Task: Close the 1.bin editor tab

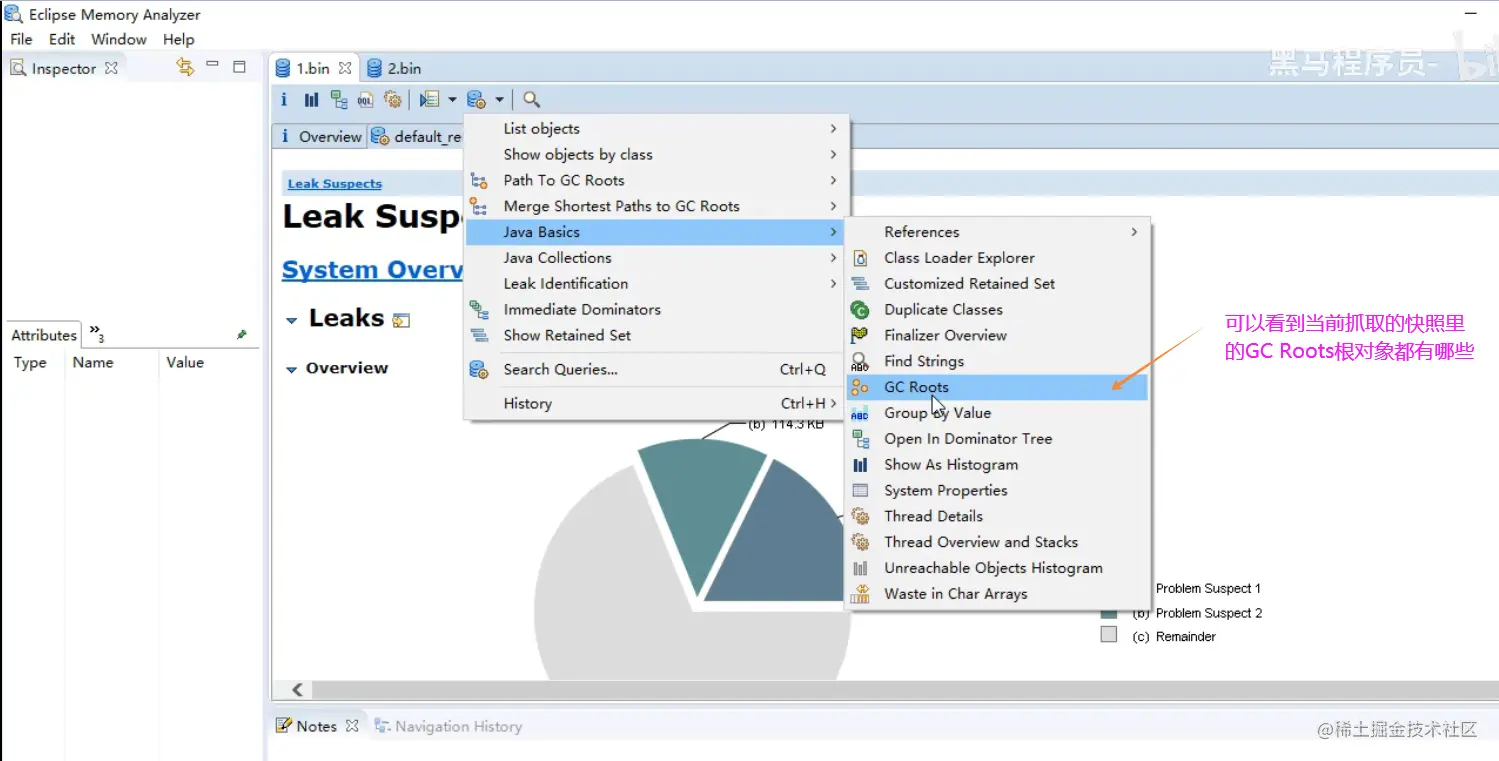Action: [x=345, y=68]
